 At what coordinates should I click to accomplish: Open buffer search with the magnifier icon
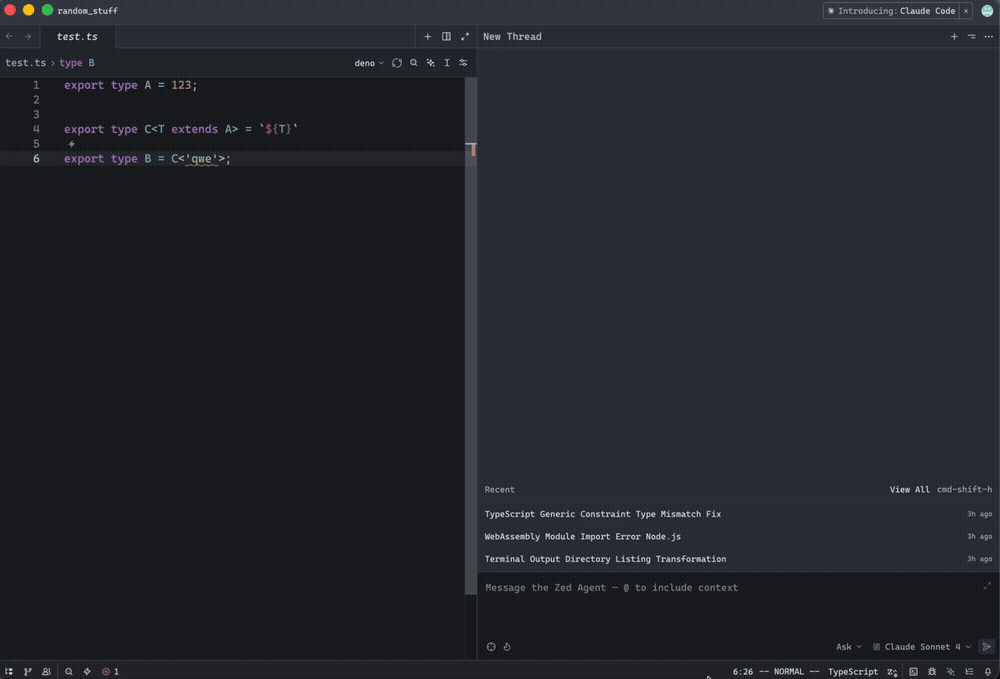(x=414, y=62)
